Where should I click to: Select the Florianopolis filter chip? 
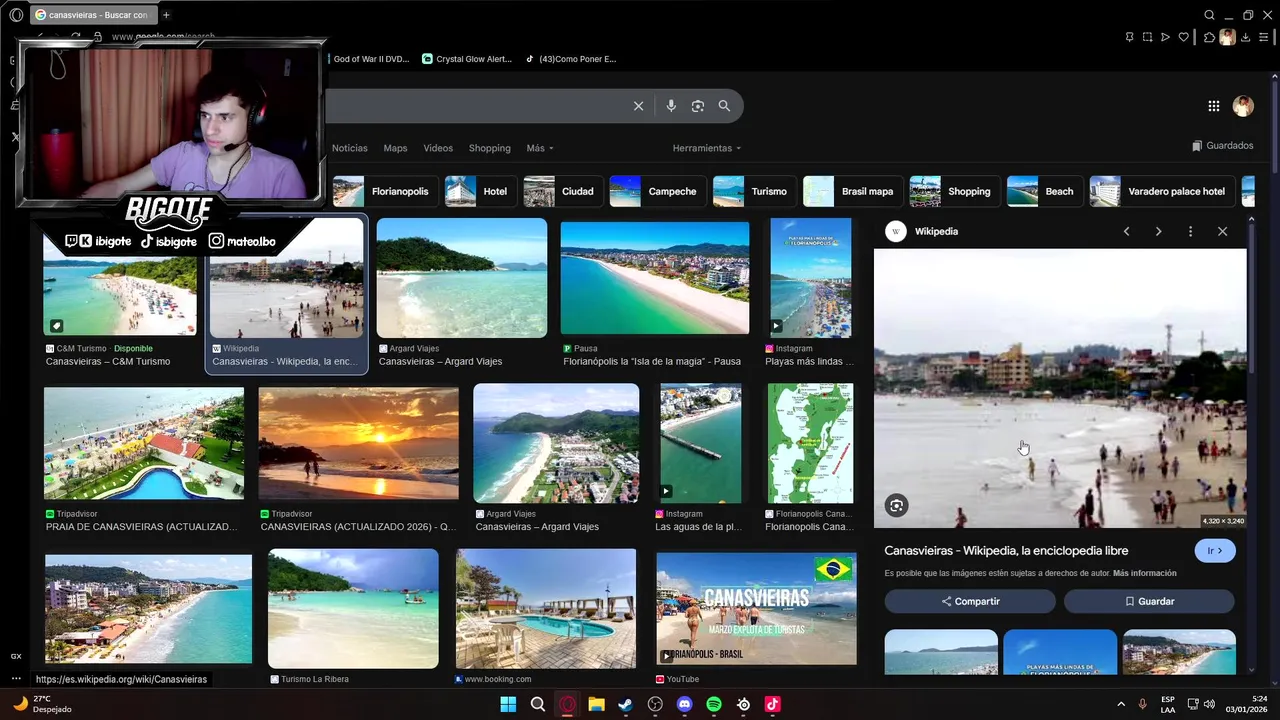click(386, 191)
